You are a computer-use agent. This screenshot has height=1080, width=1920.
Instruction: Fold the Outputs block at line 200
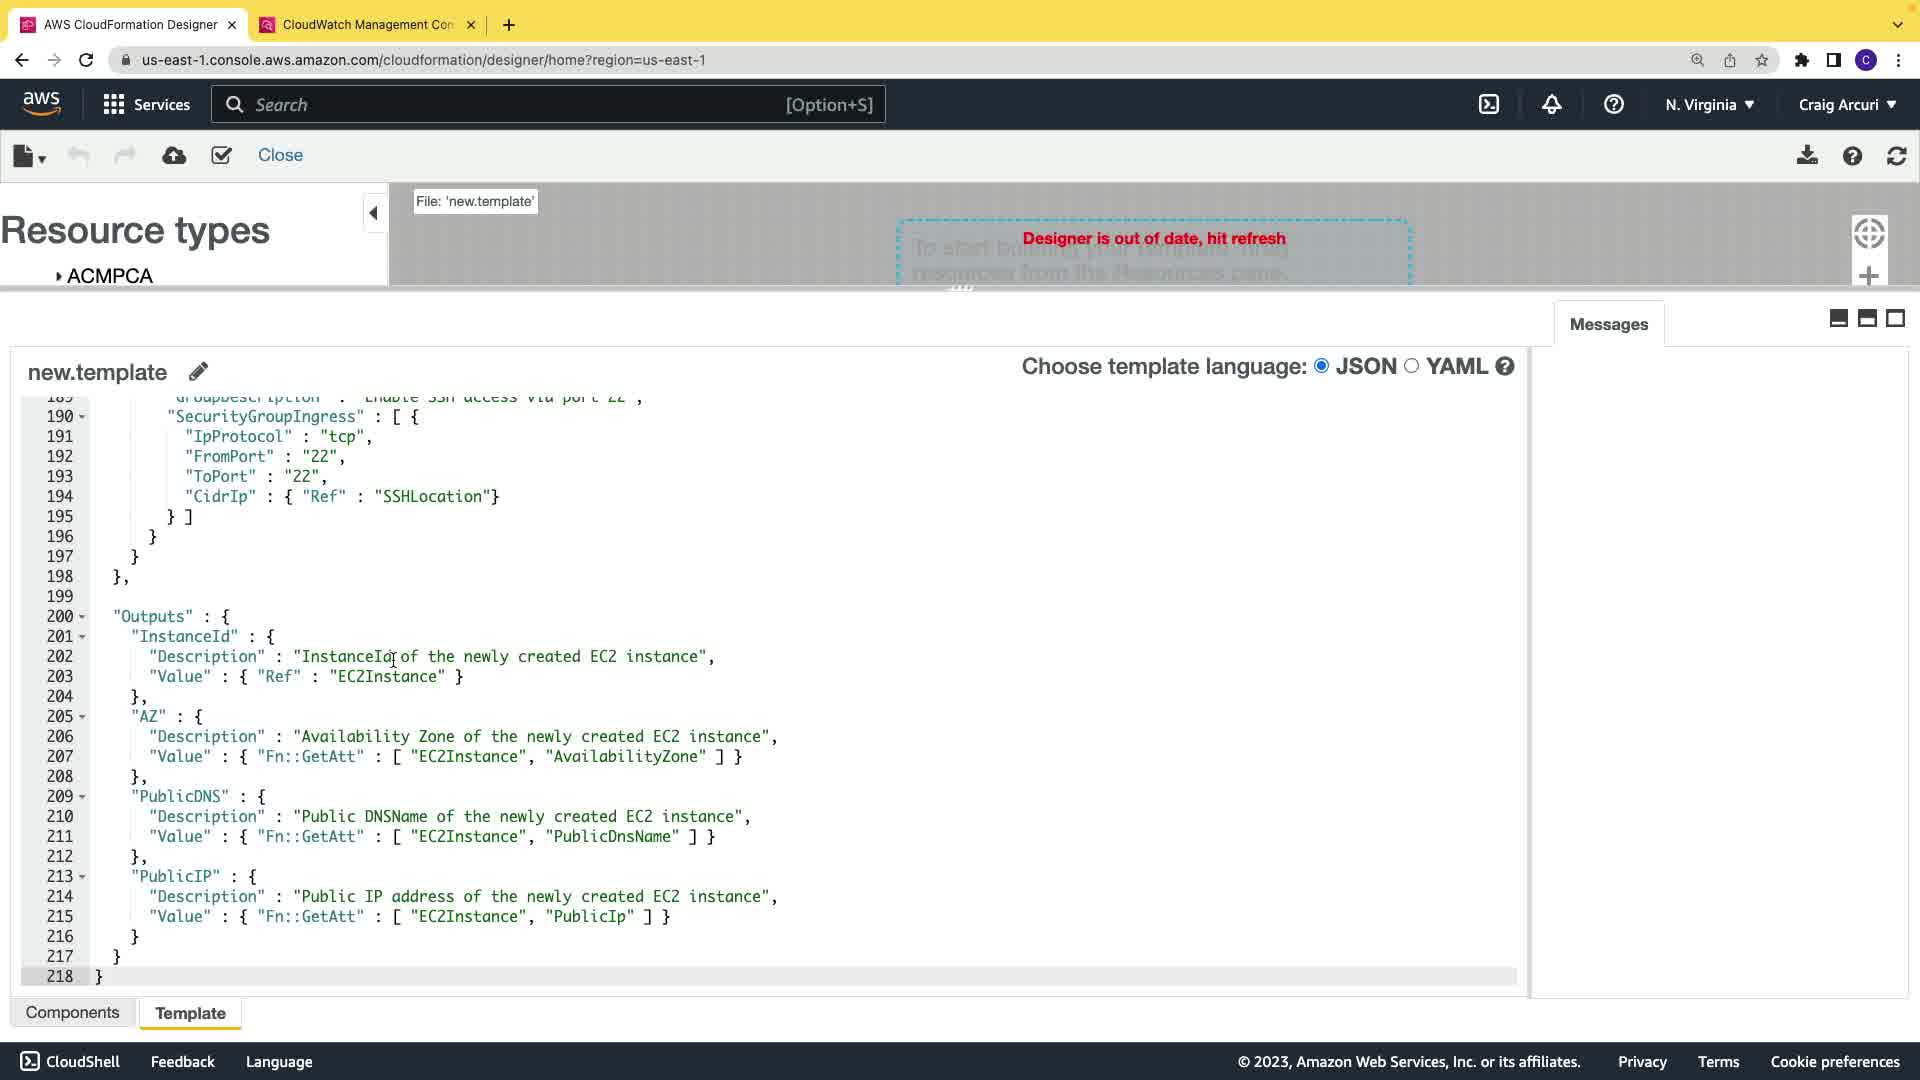(x=82, y=617)
